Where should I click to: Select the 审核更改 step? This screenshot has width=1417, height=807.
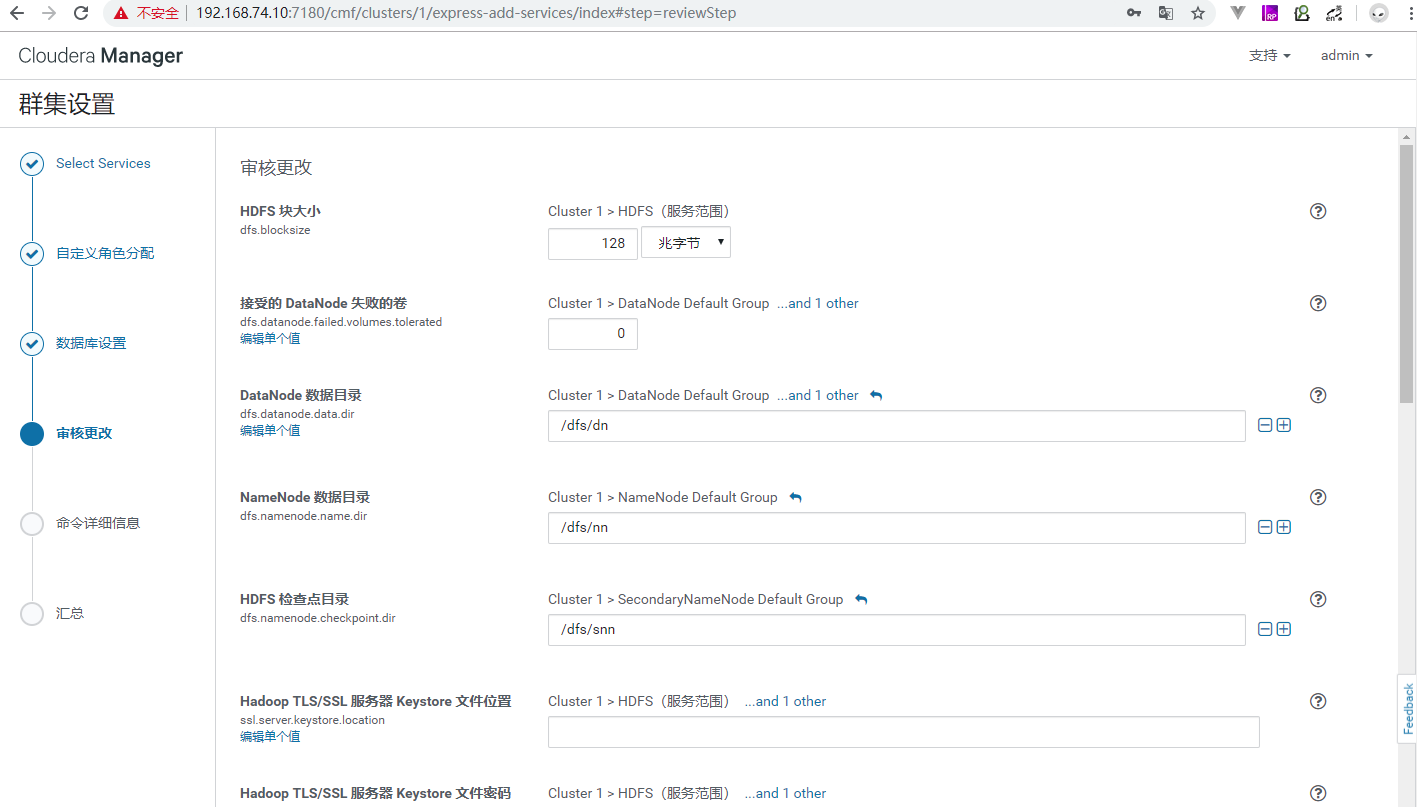click(84, 433)
